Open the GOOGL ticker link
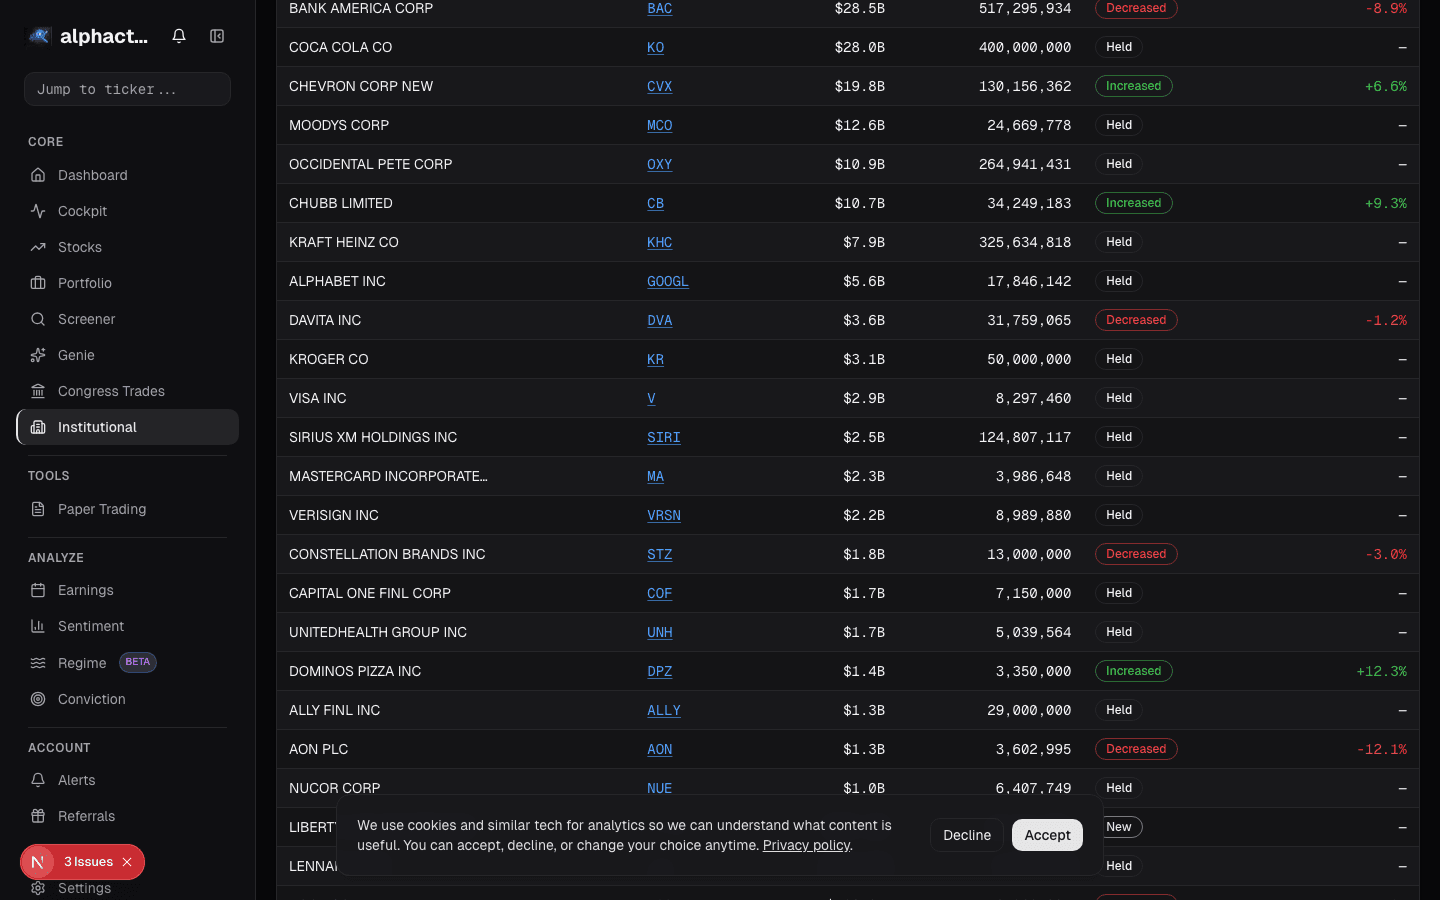This screenshot has height=900, width=1440. 667,281
